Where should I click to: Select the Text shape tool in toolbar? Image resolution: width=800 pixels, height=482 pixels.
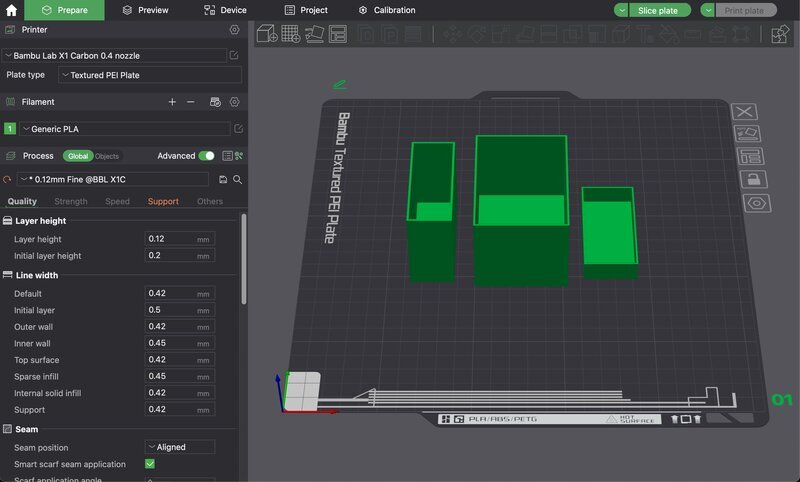(645, 34)
